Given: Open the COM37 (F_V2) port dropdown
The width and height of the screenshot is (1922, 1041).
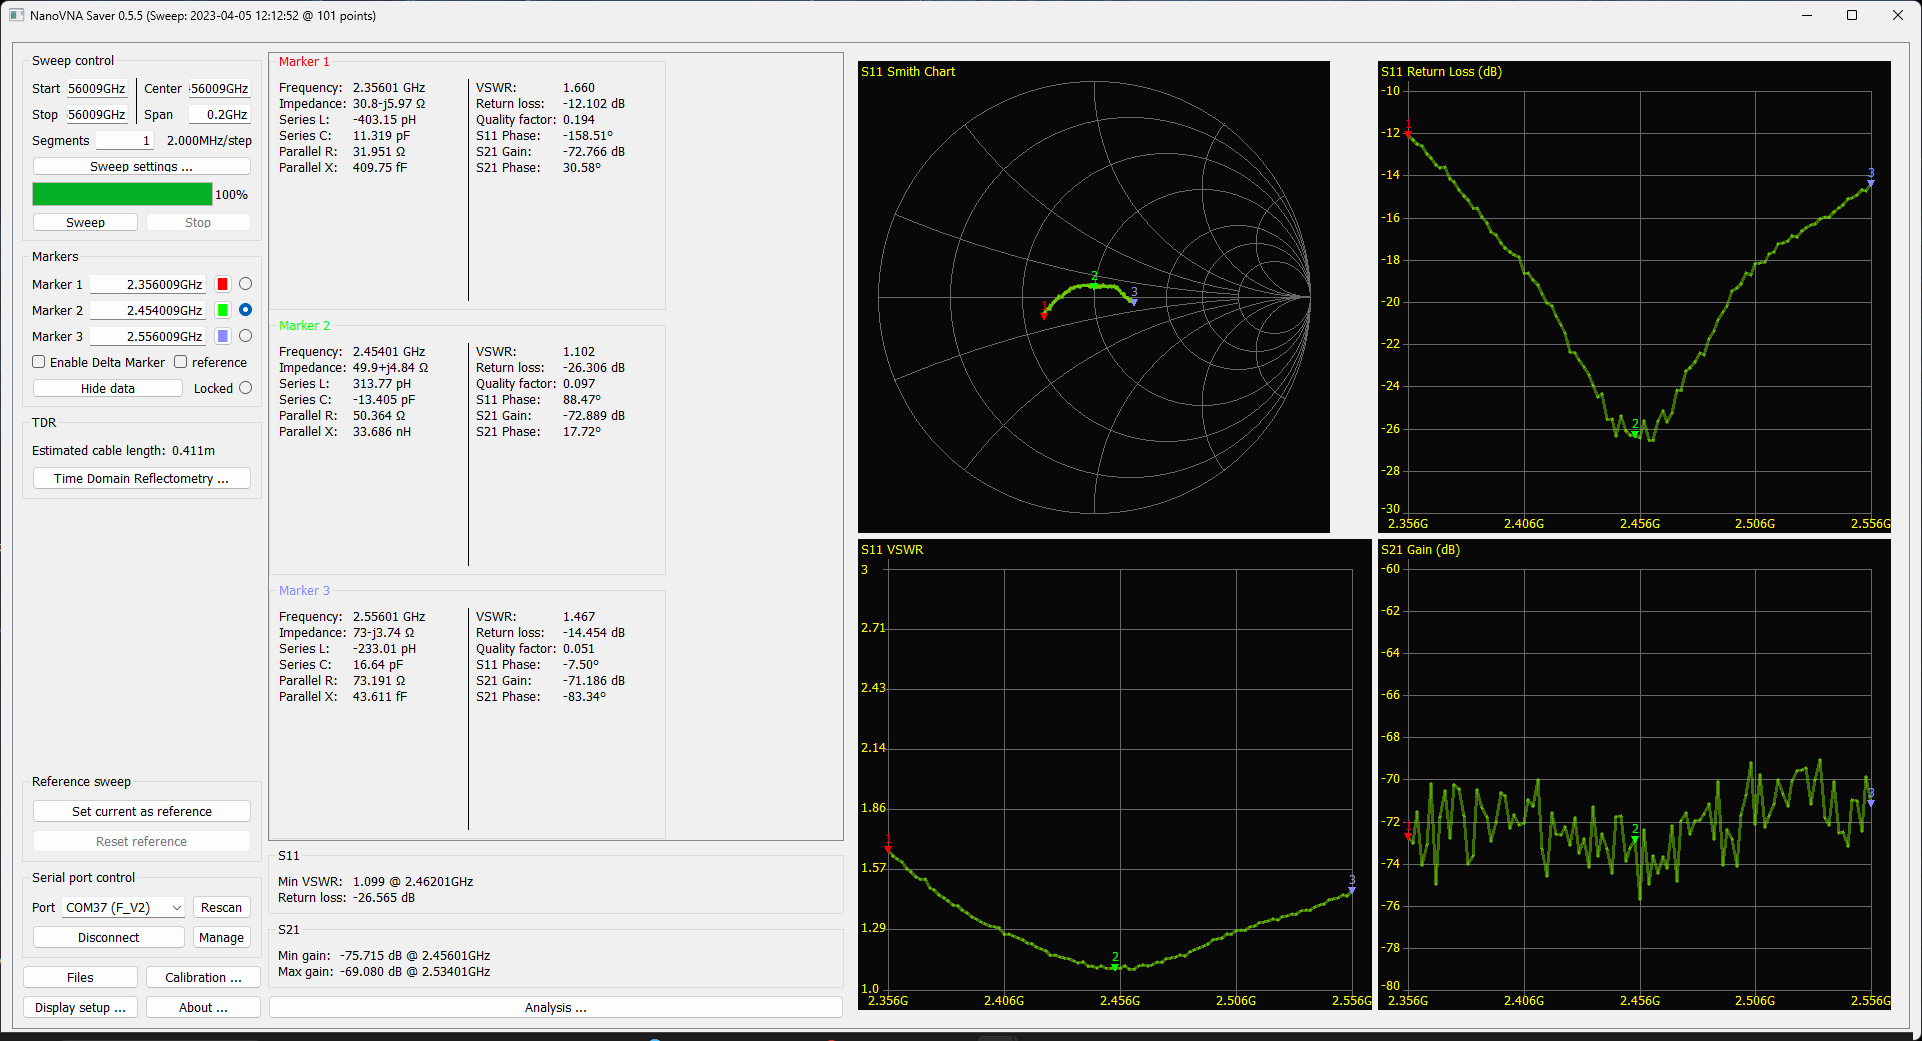Looking at the screenshot, I should point(124,907).
